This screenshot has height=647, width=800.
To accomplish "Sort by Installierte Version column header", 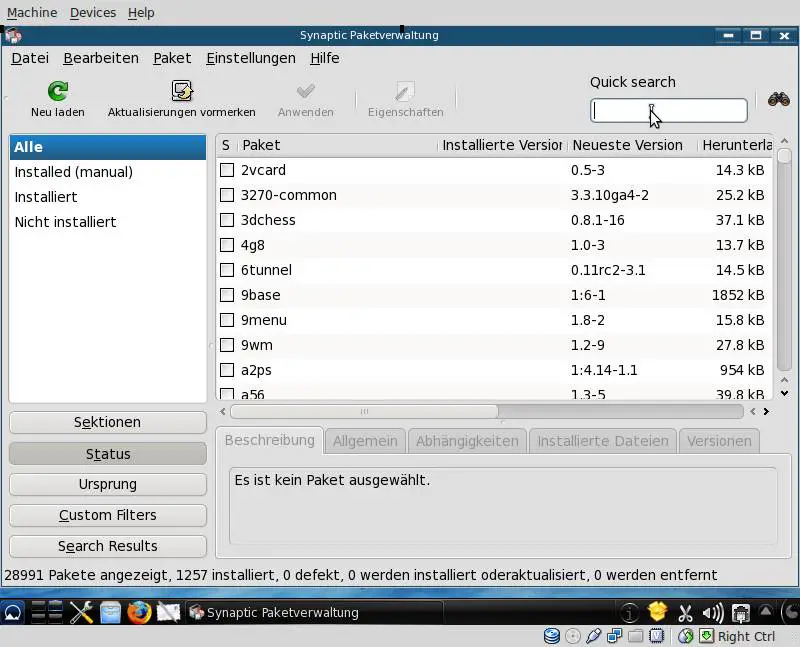I will 502,145.
